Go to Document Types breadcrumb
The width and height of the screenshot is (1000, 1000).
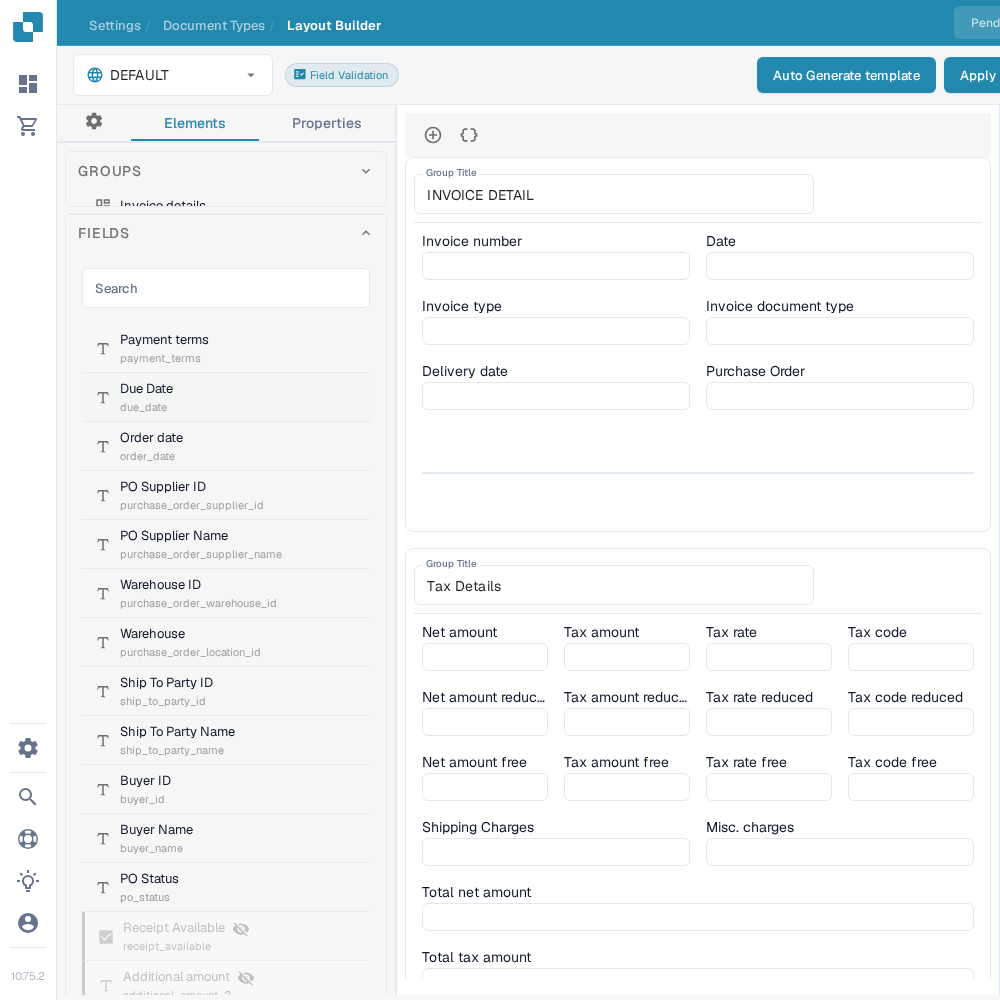(x=214, y=26)
